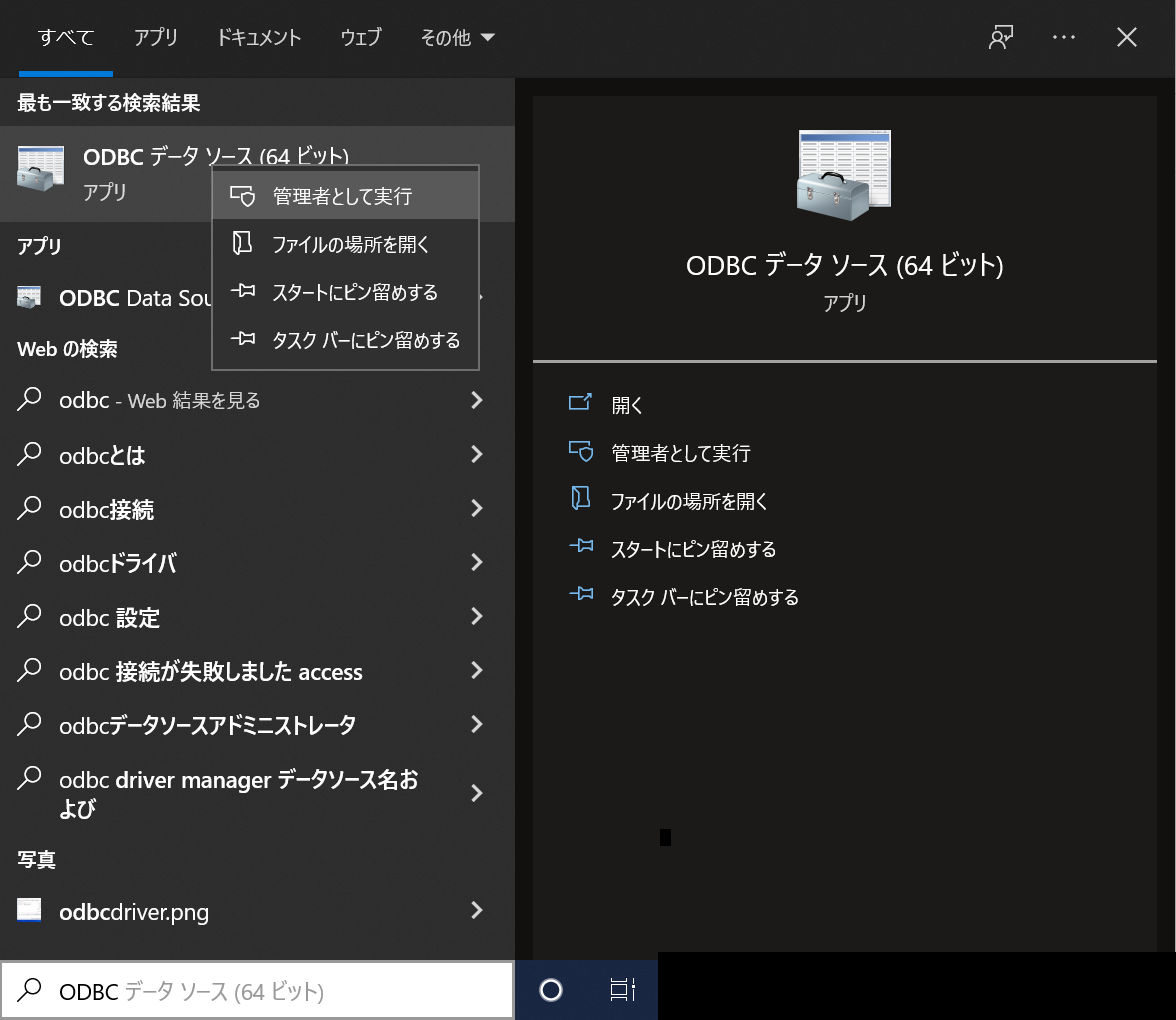Click the Start pin icon in the context menu
The height and width of the screenshot is (1020, 1176).
[242, 291]
